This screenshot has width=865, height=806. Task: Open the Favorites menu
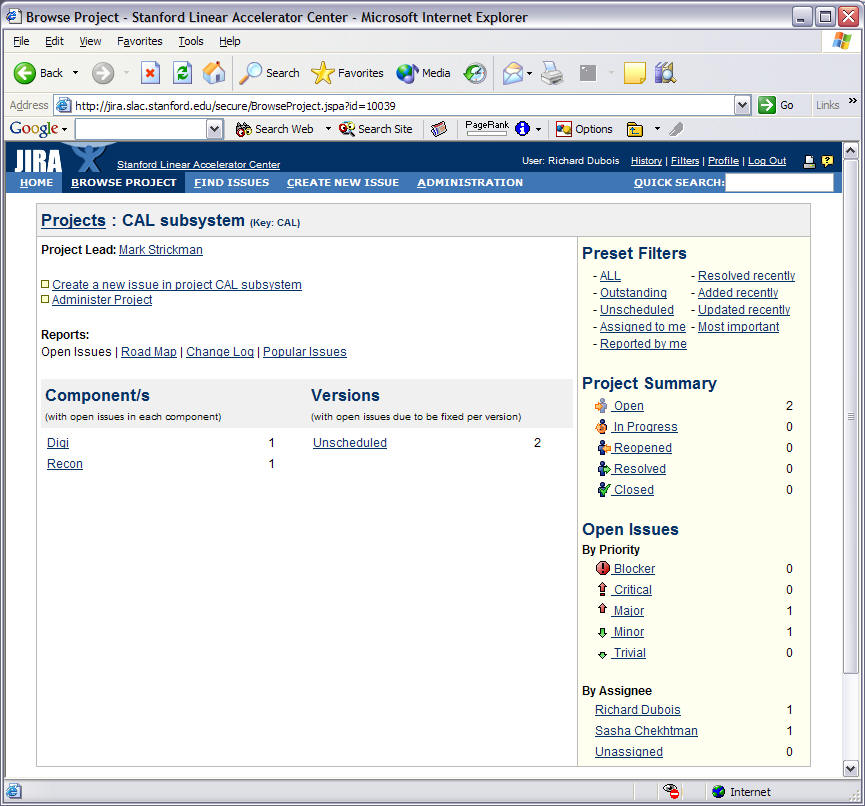pyautogui.click(x=140, y=41)
